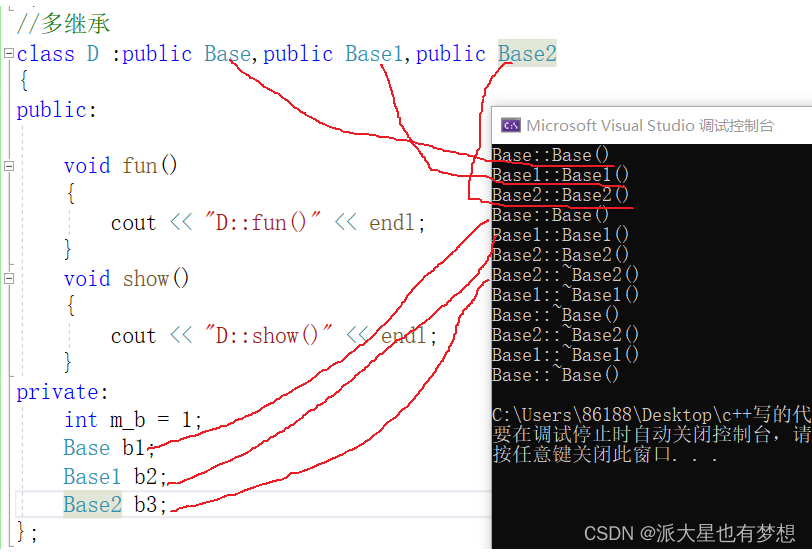The height and width of the screenshot is (553, 812).
Task: Click the //多继承 comment line
Action: tap(63, 24)
